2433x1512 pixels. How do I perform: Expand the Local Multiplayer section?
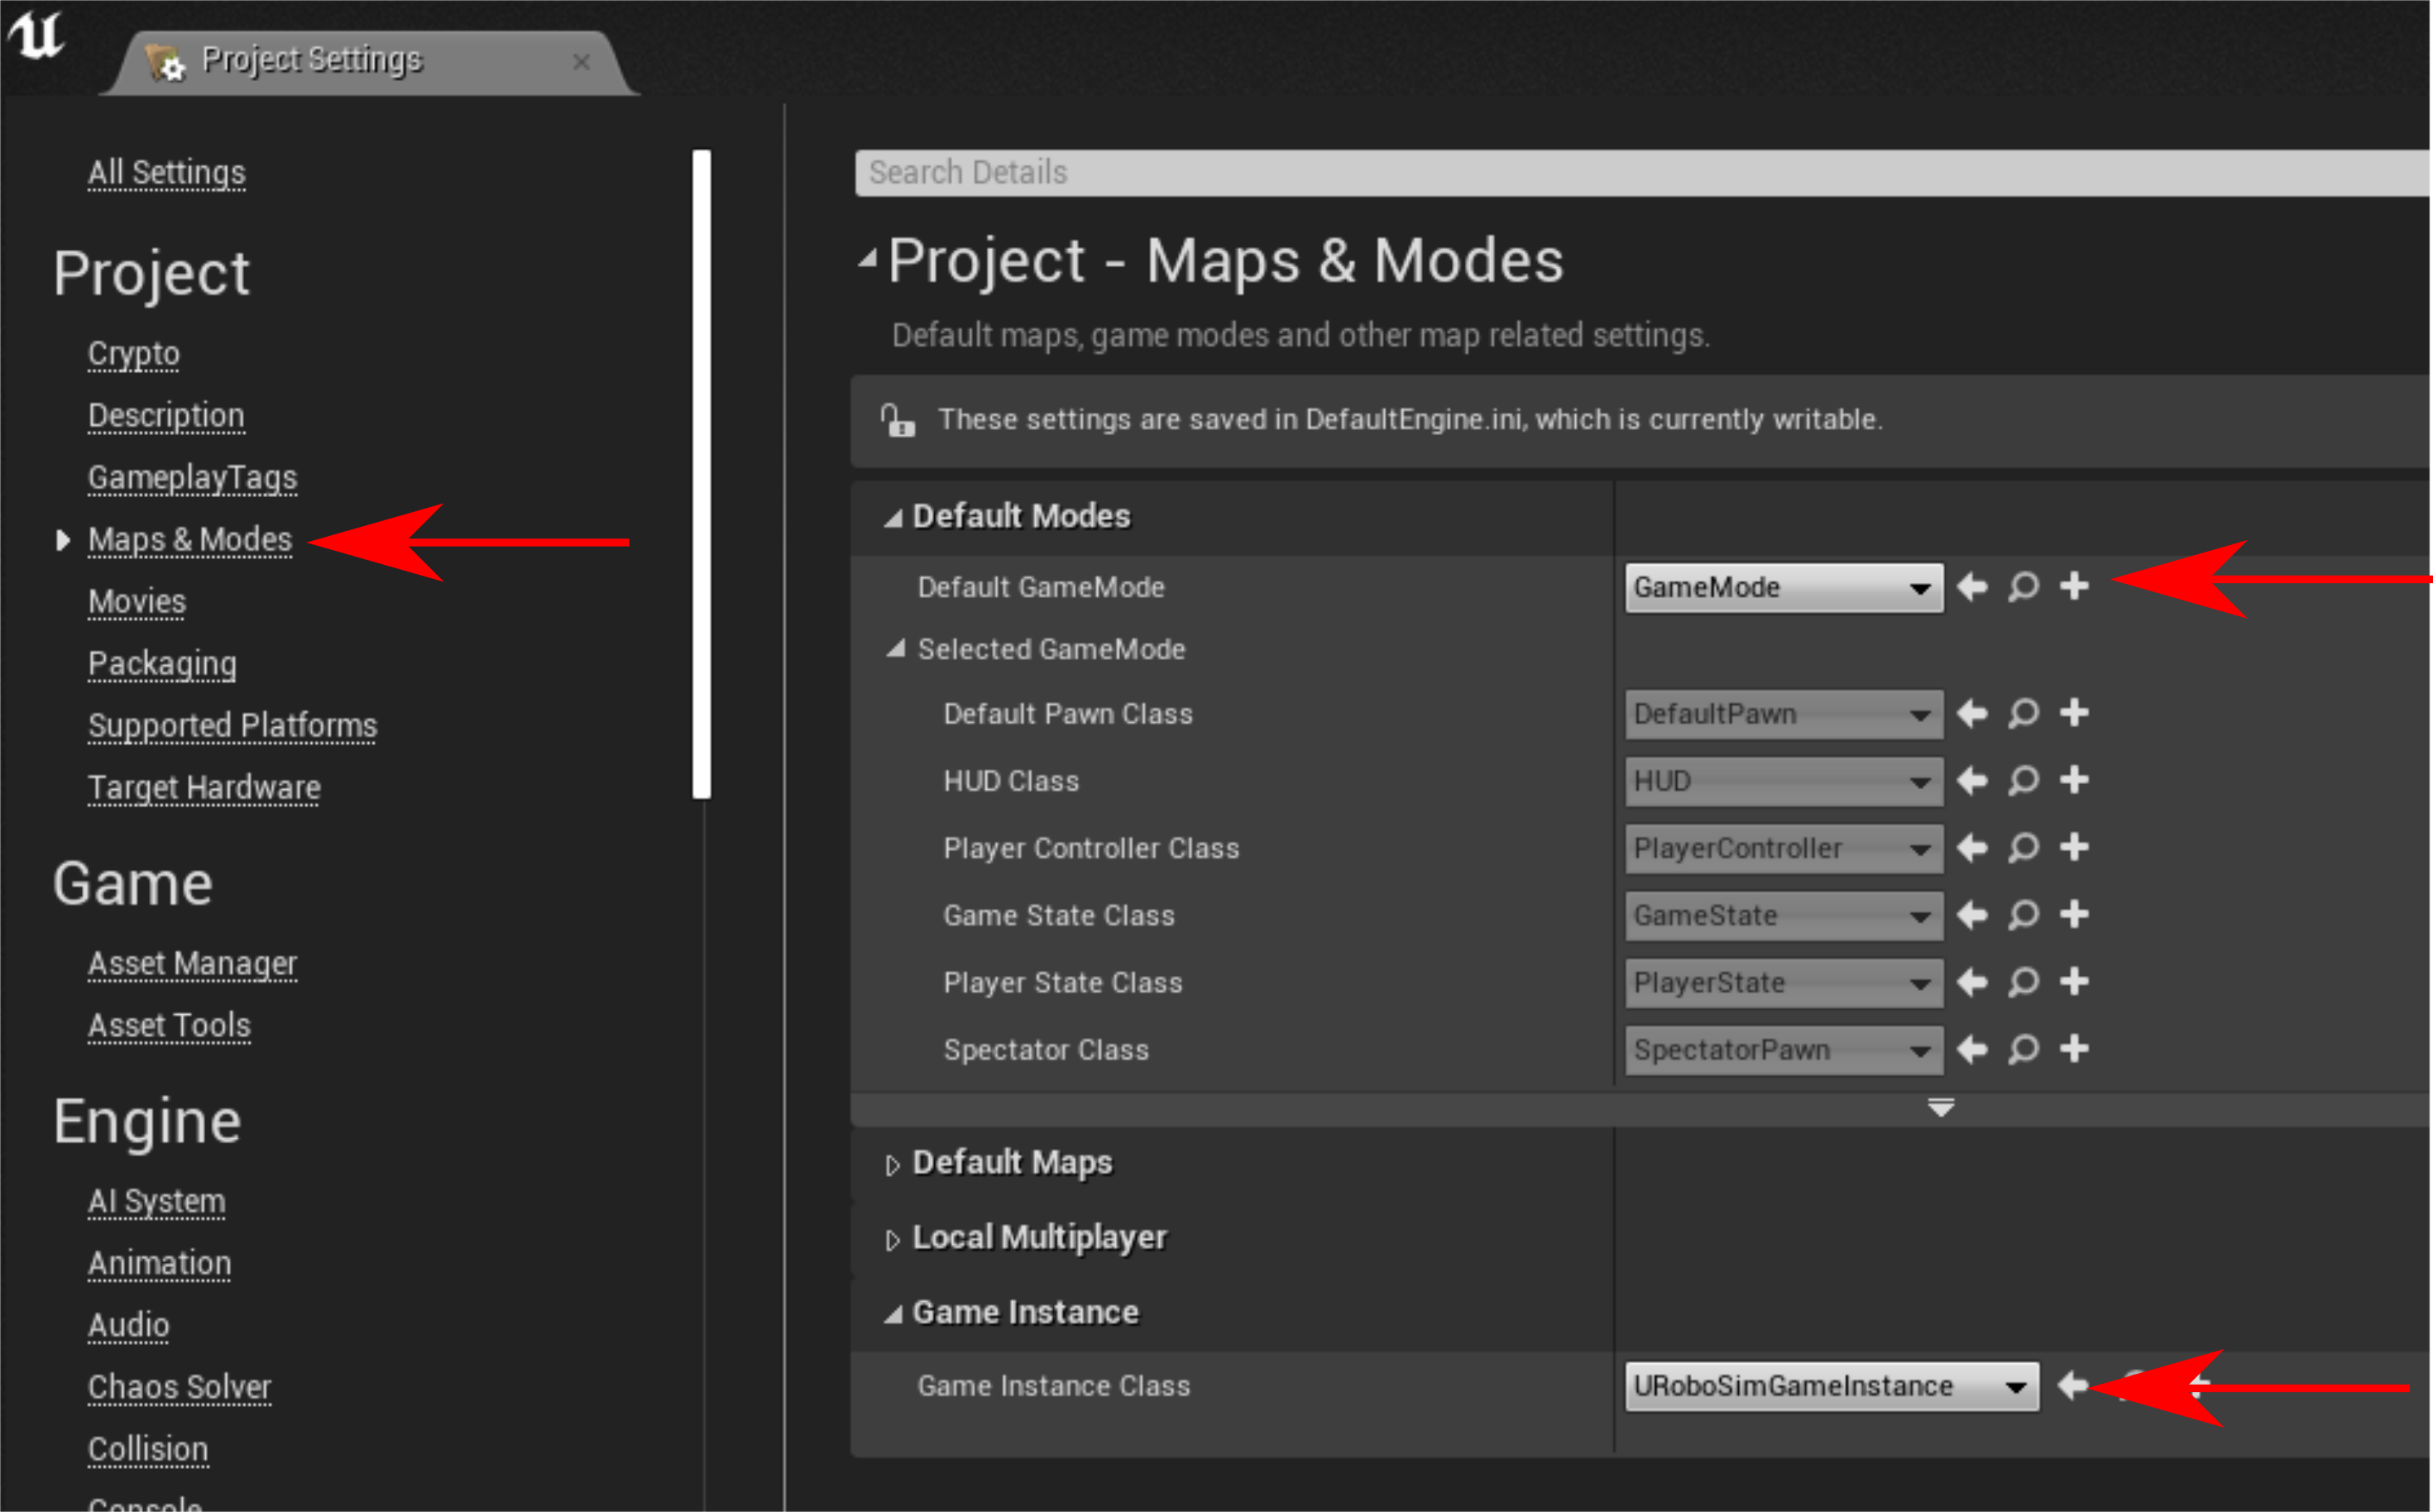[892, 1237]
